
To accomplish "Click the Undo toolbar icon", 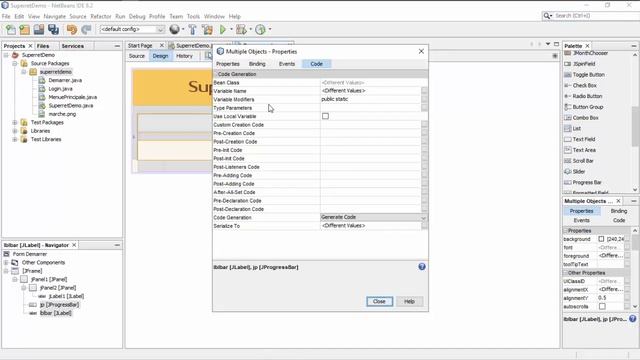I will coord(72,29).
